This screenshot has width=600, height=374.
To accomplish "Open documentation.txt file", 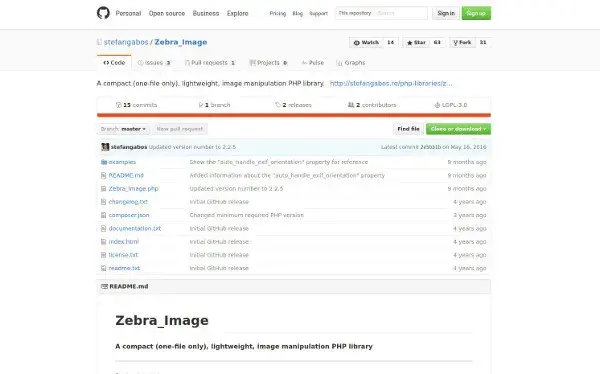I will pos(135,229).
